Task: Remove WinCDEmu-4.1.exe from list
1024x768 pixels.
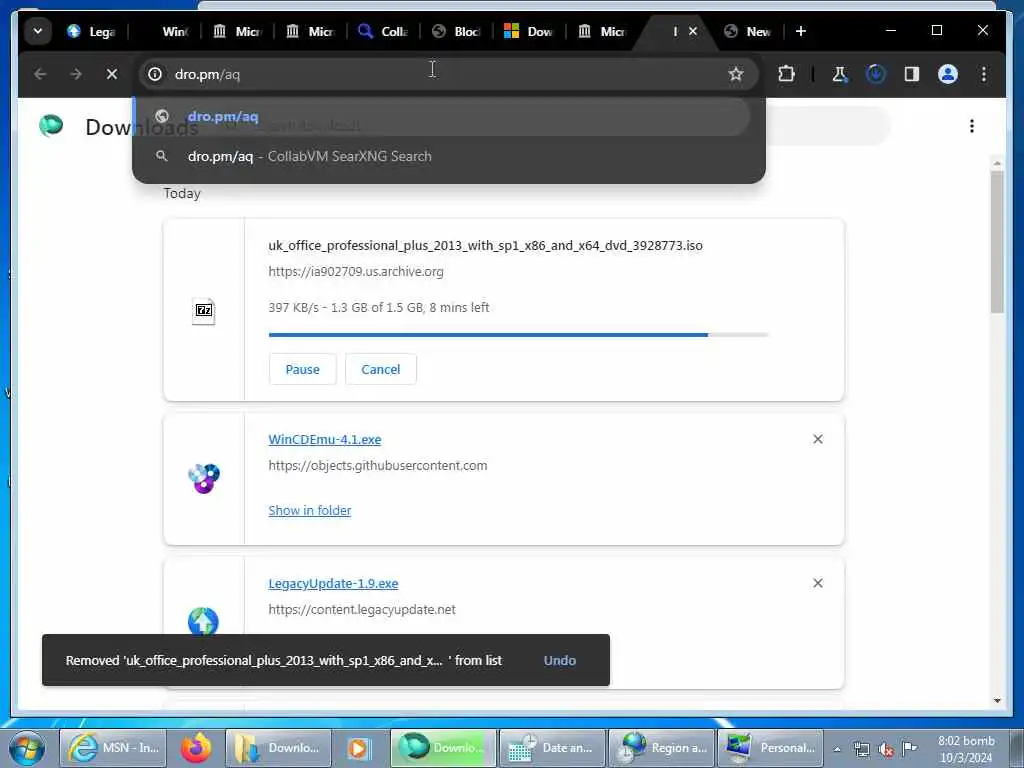Action: 818,439
